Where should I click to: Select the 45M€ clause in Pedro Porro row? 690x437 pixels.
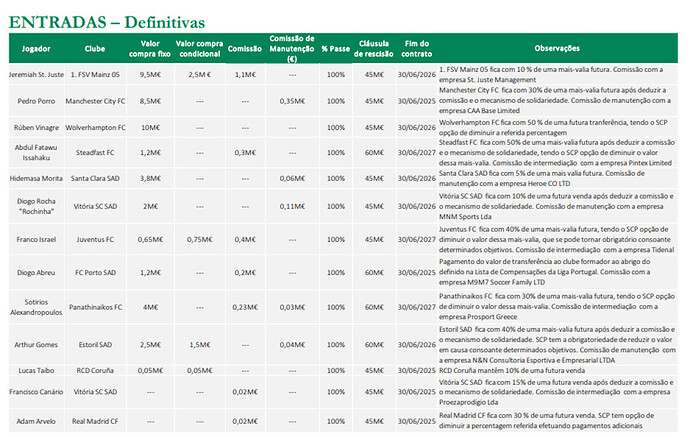tap(374, 101)
